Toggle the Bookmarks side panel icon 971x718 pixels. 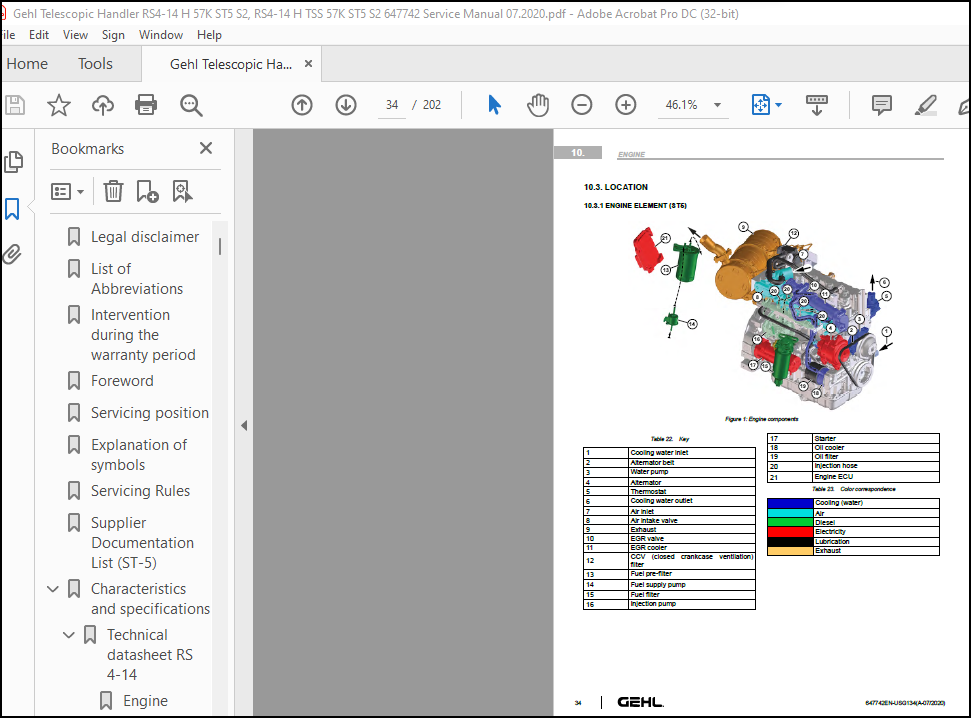(12, 209)
